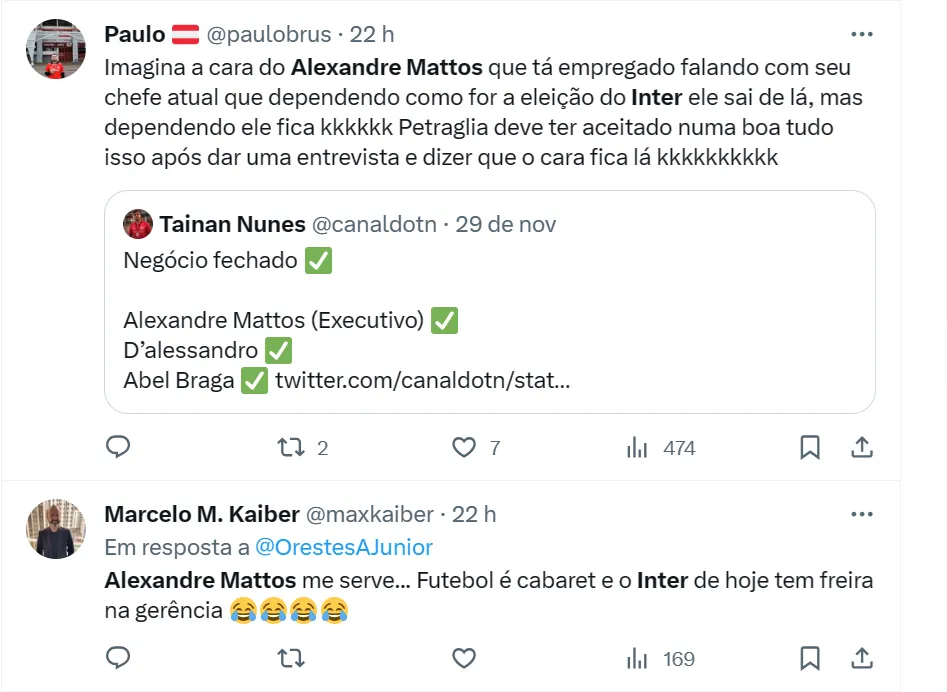
Task: Open more options on Paulo's tweet
Action: click(x=862, y=34)
